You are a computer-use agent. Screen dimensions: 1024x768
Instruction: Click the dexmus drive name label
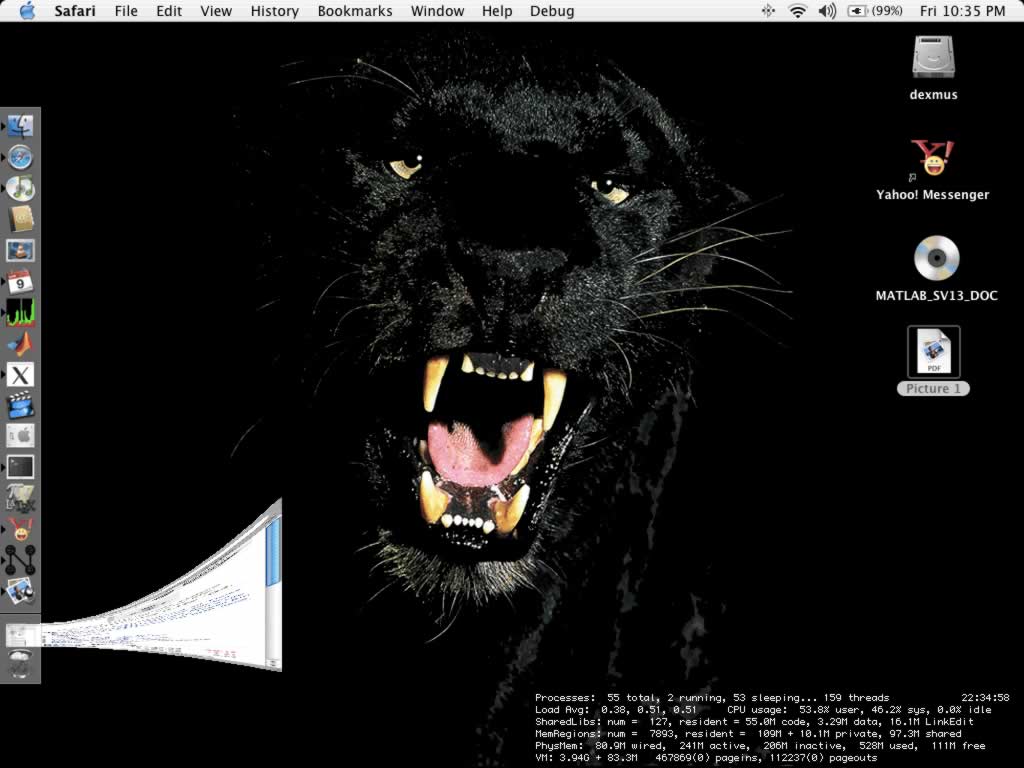pyautogui.click(x=933, y=95)
